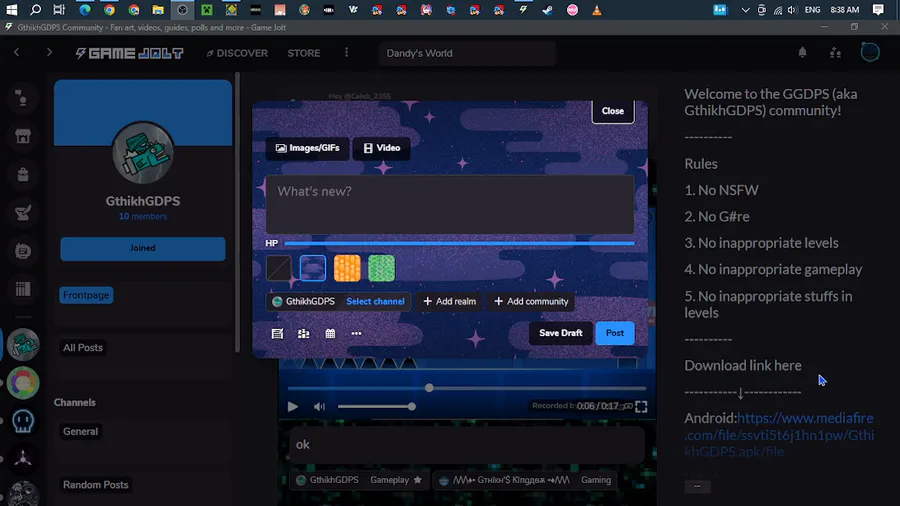Open VLC media player from taskbar
The image size is (900, 506).
(597, 10)
